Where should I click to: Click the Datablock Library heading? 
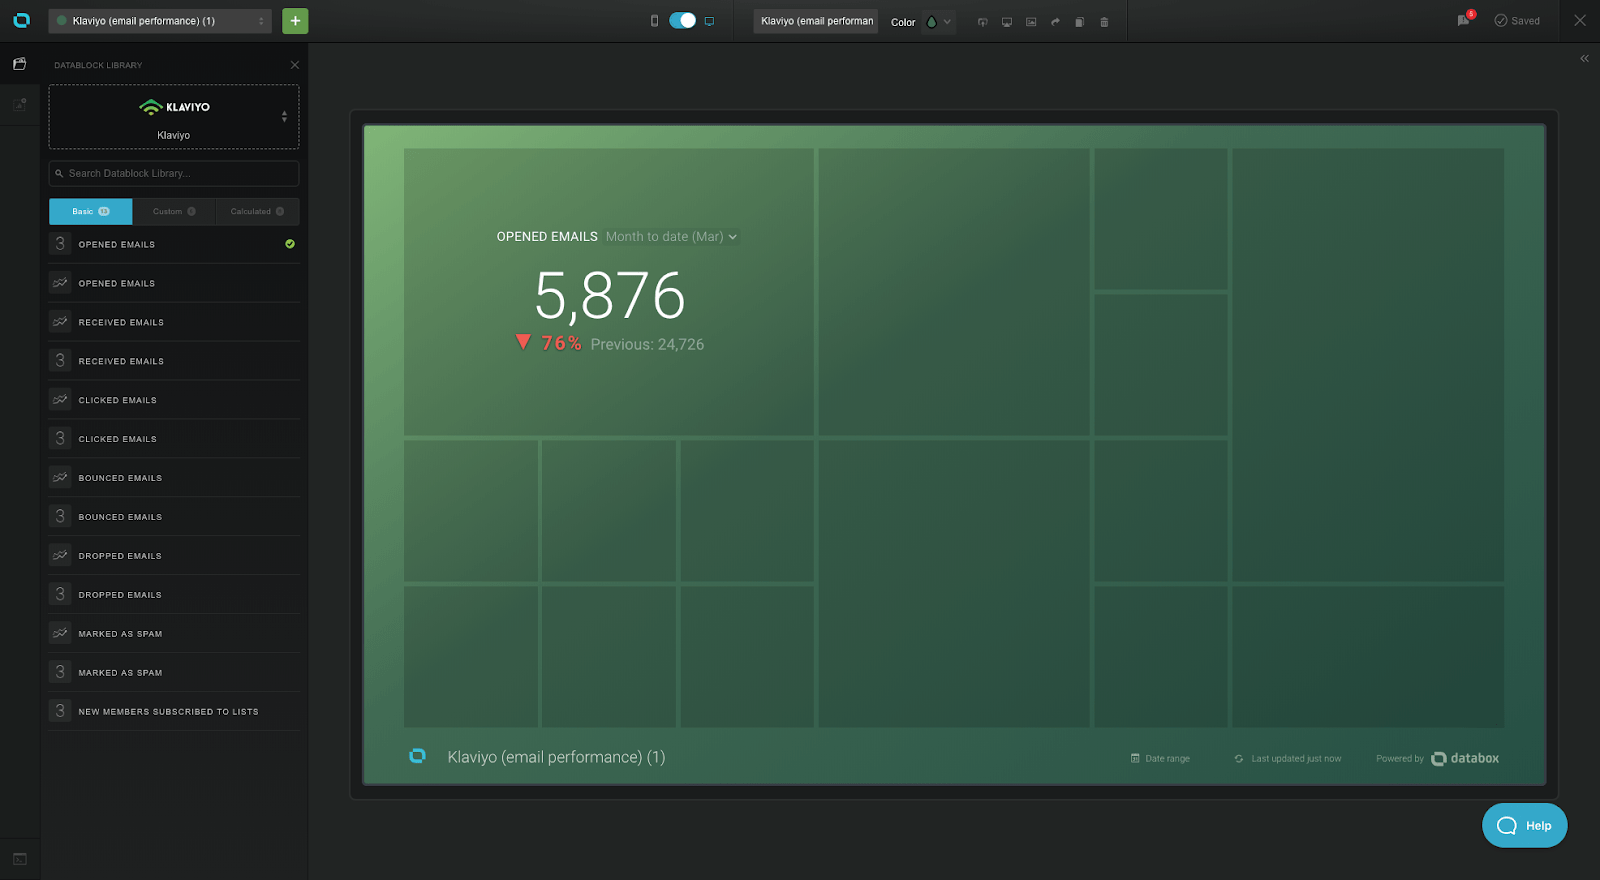click(x=98, y=65)
